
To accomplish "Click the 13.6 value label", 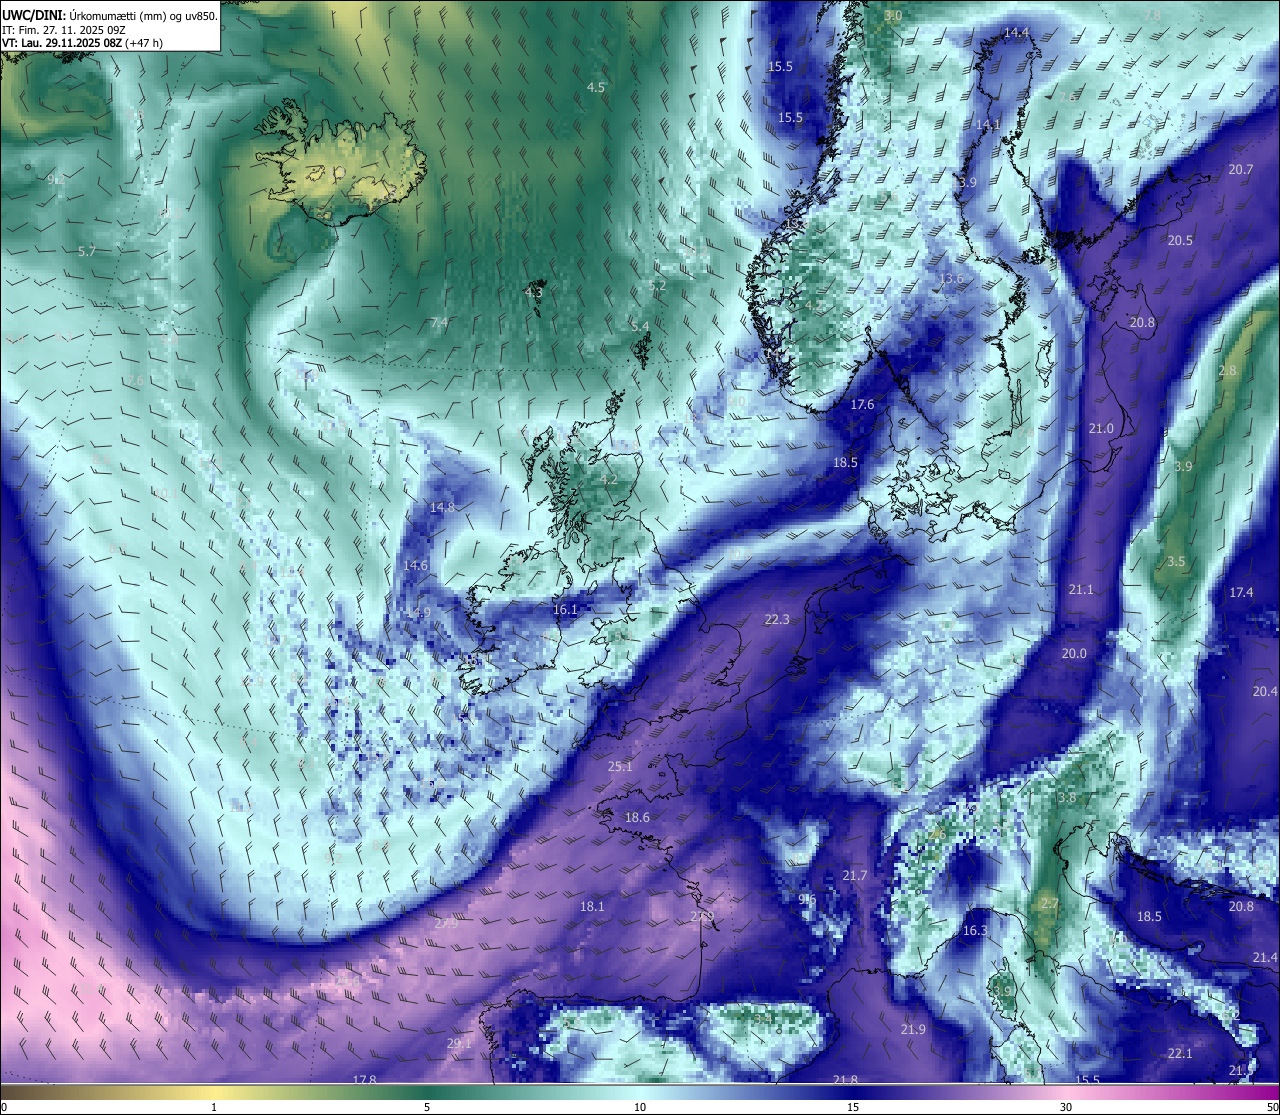I will point(952,279).
